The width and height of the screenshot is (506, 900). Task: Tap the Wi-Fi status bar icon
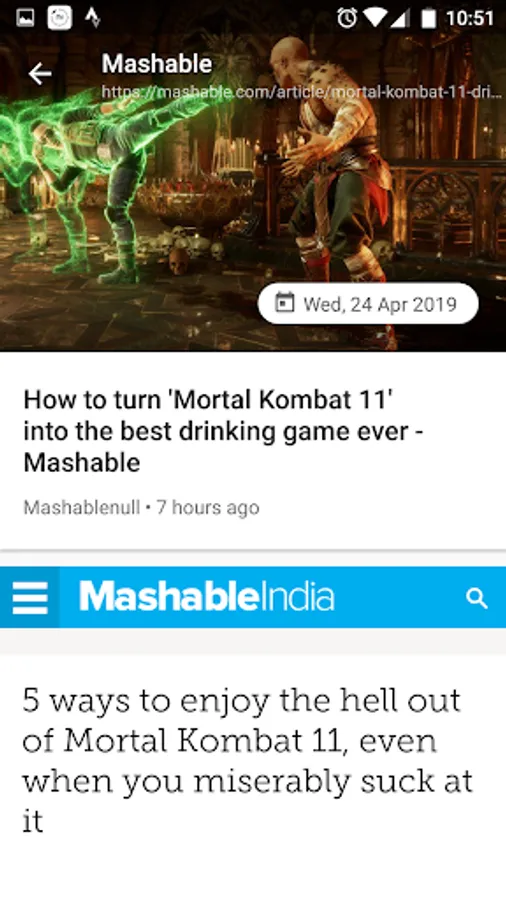pyautogui.click(x=374, y=18)
